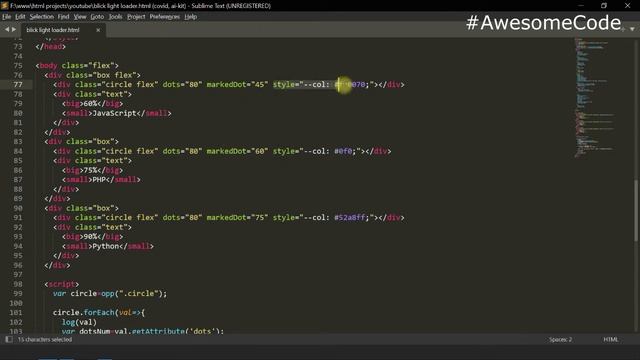
Task: Toggle the side bar icon in status bar
Action: (x=9, y=339)
